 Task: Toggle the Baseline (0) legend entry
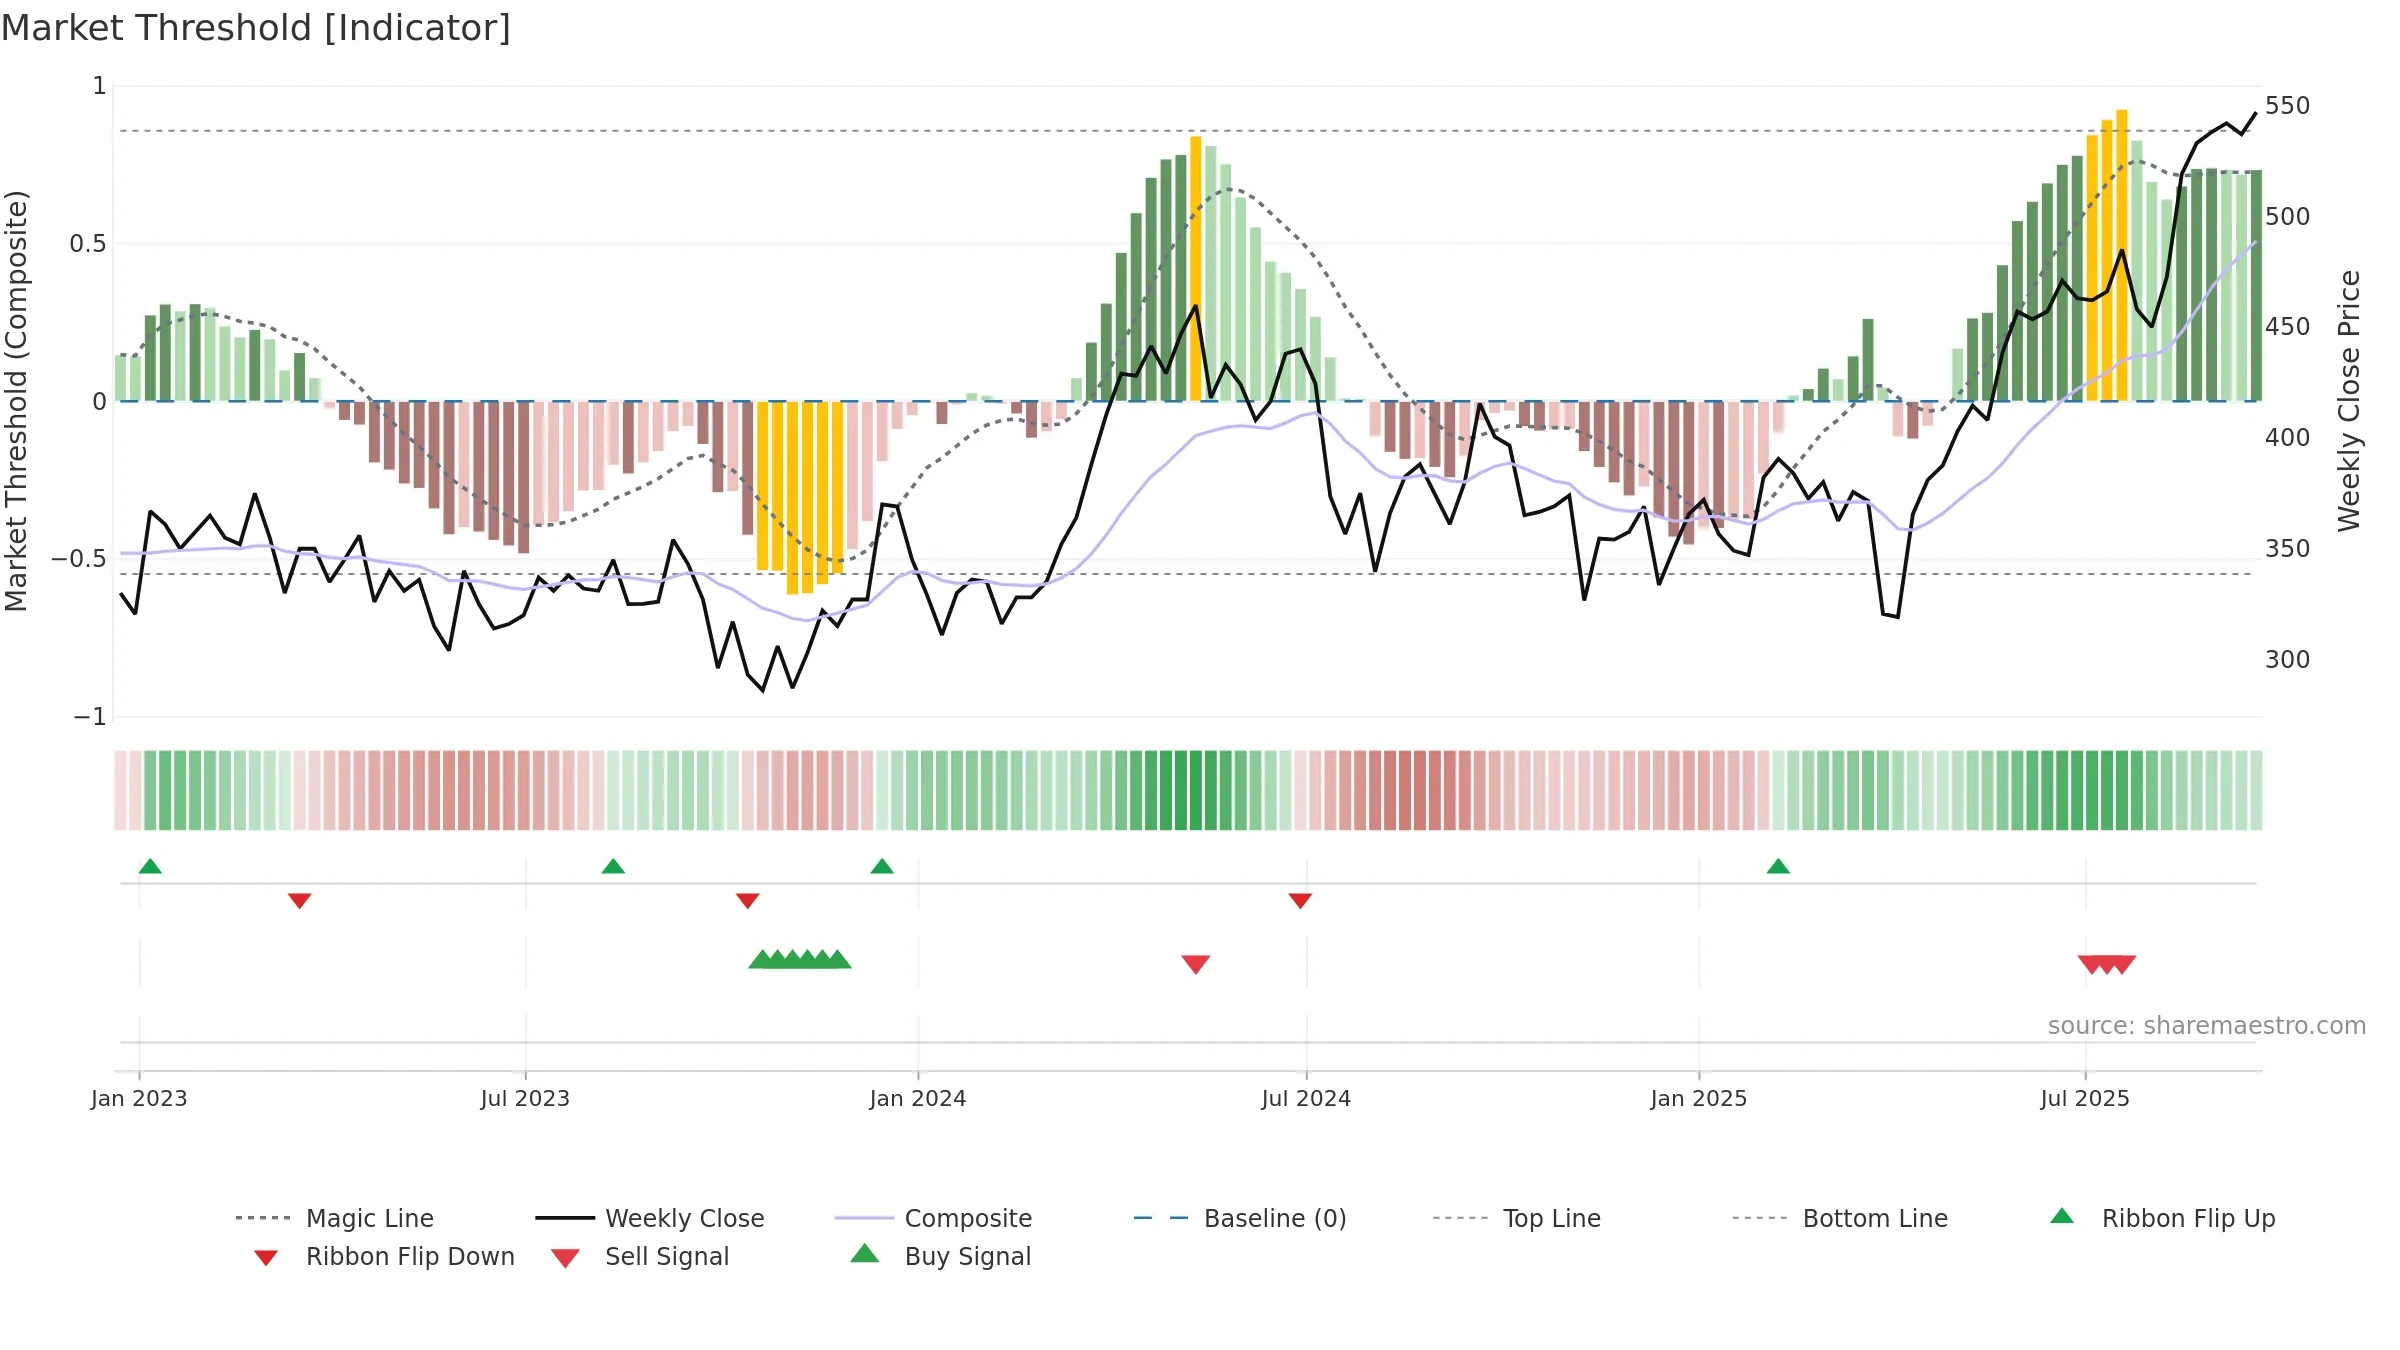(x=1240, y=1218)
